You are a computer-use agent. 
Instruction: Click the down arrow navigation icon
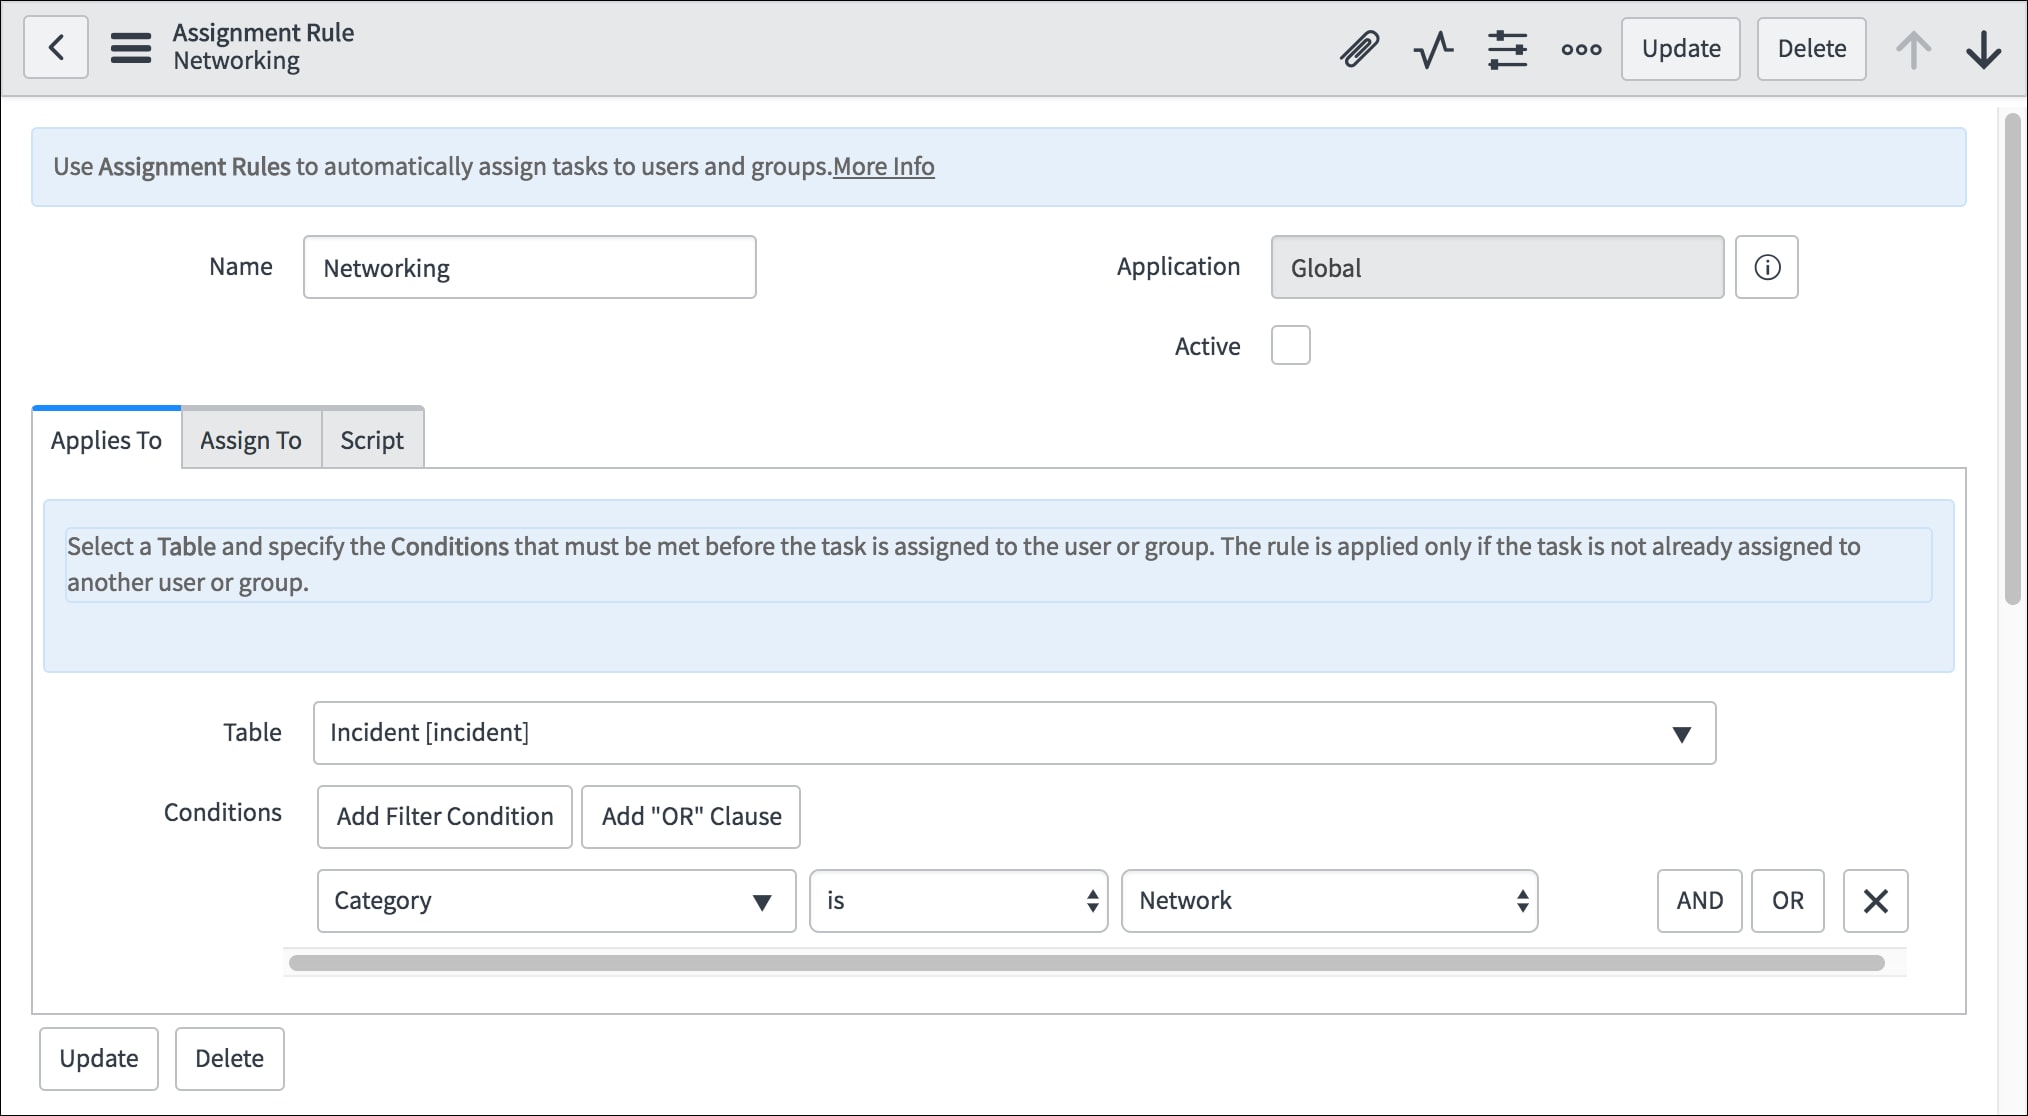point(1983,47)
